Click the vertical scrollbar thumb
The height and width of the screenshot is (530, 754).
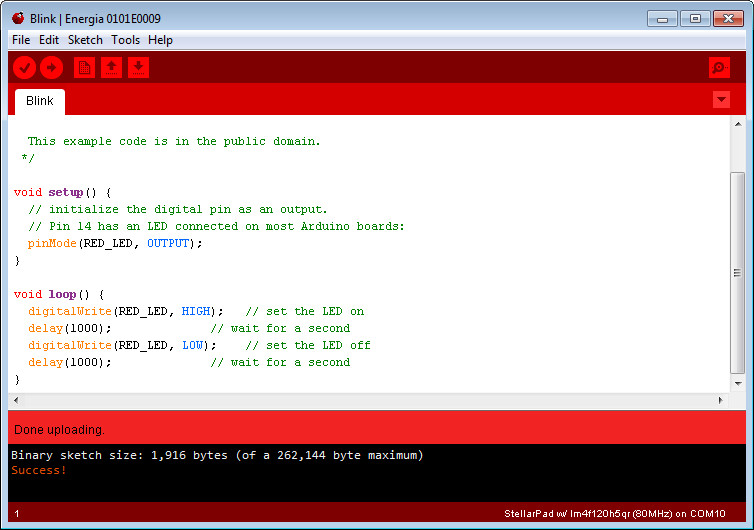click(x=738, y=273)
